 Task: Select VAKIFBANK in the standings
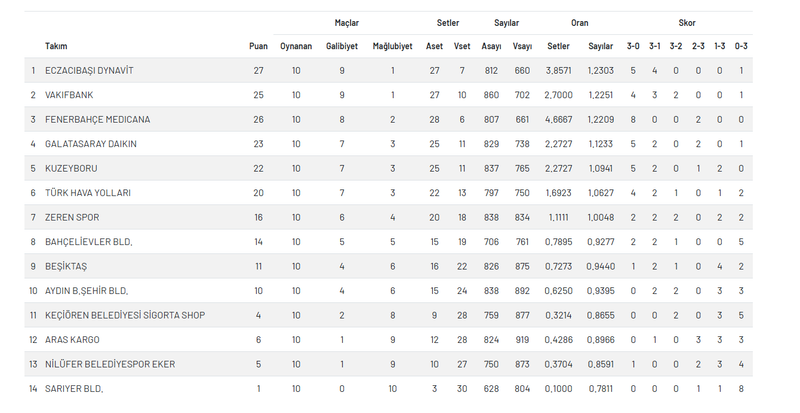coord(69,95)
